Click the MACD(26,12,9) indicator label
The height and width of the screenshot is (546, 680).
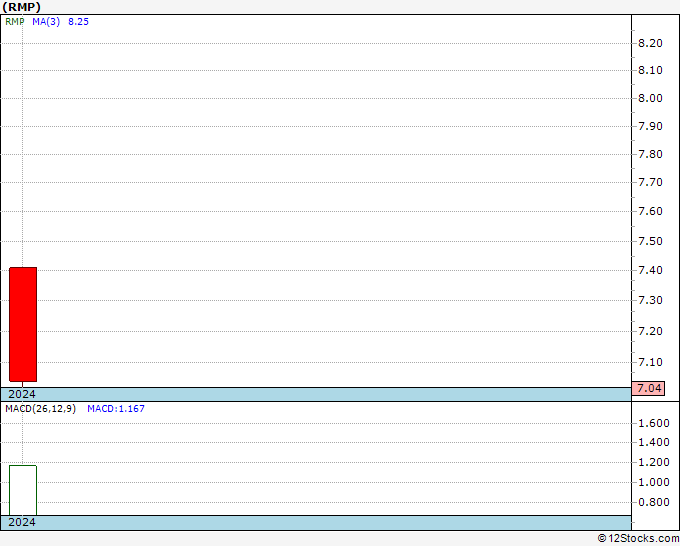(40, 409)
